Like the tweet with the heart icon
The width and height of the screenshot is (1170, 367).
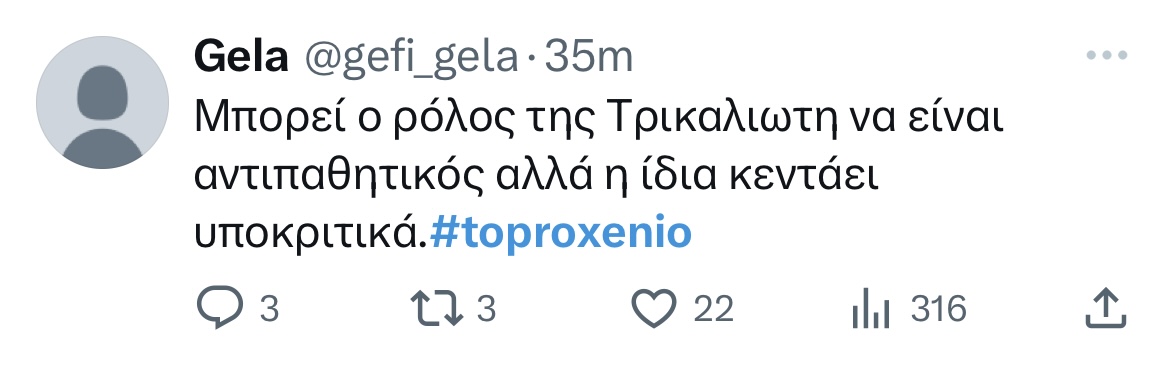pos(654,308)
